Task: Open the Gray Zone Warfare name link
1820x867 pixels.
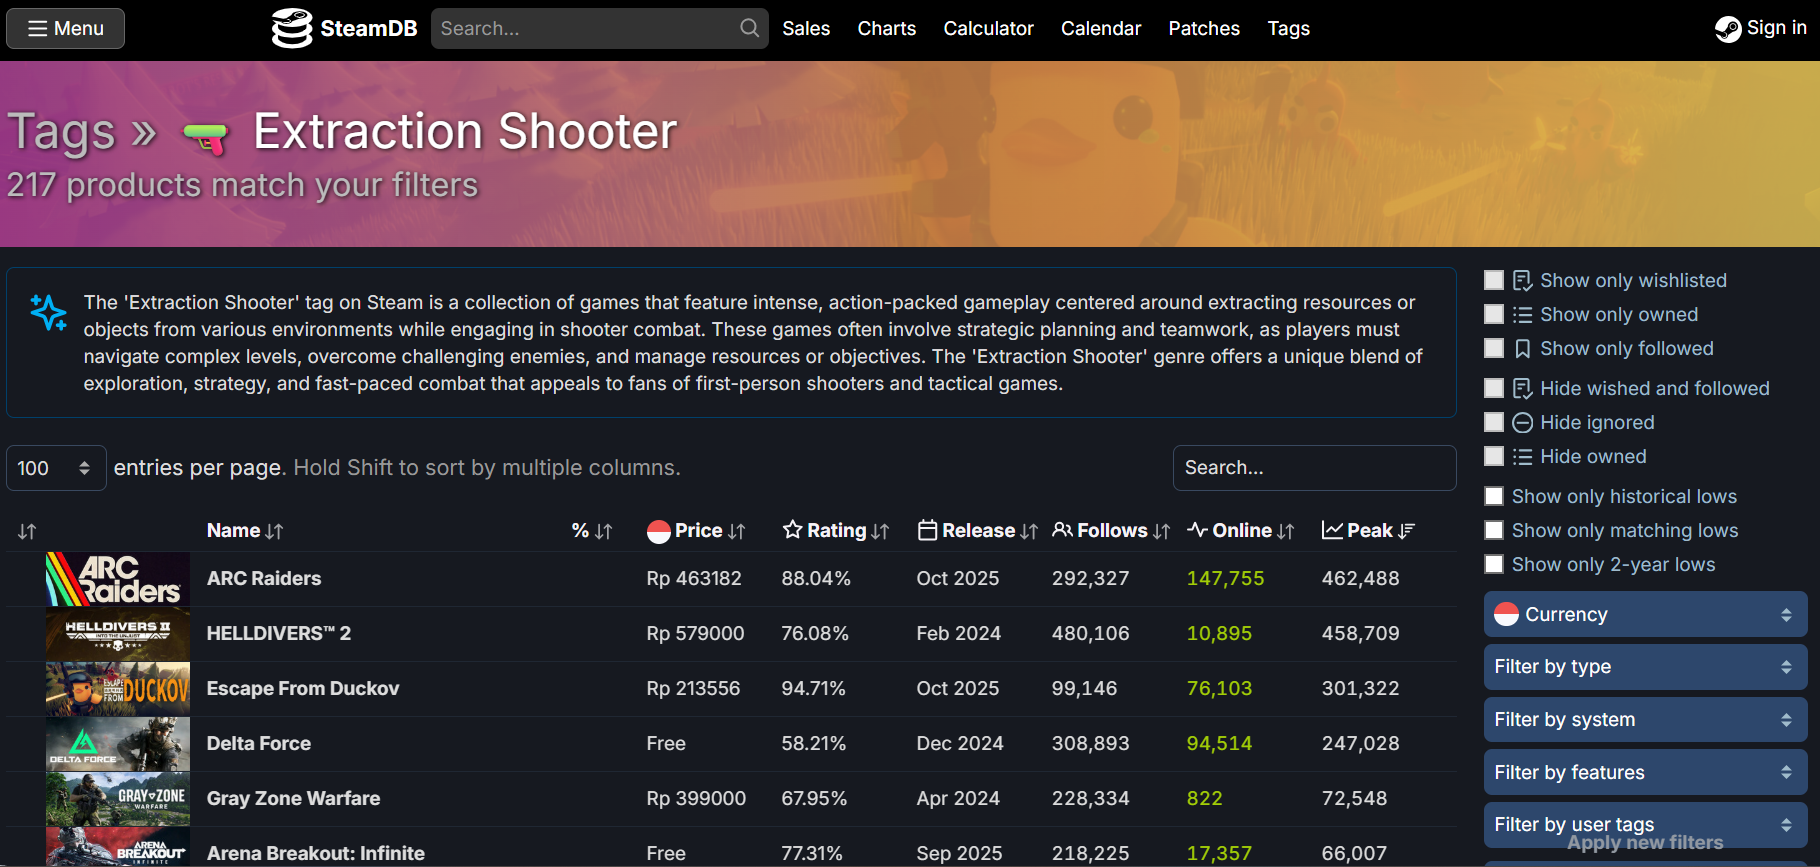Action: point(293,799)
